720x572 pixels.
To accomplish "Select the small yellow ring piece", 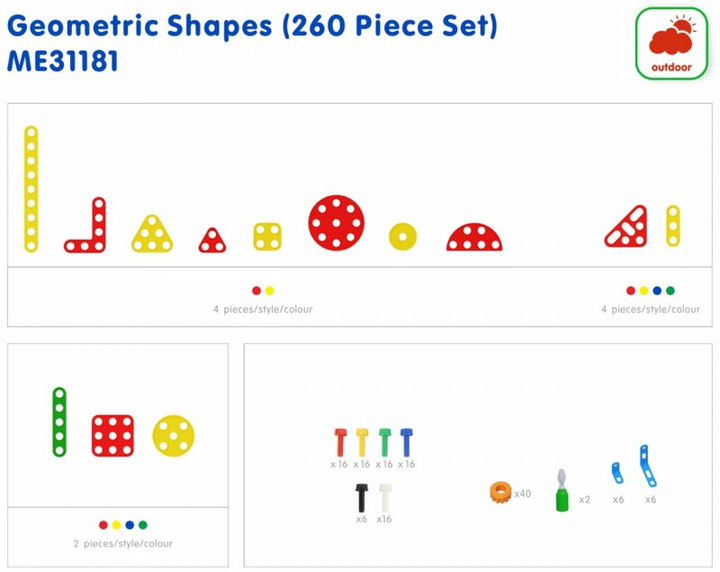I will pyautogui.click(x=403, y=237).
